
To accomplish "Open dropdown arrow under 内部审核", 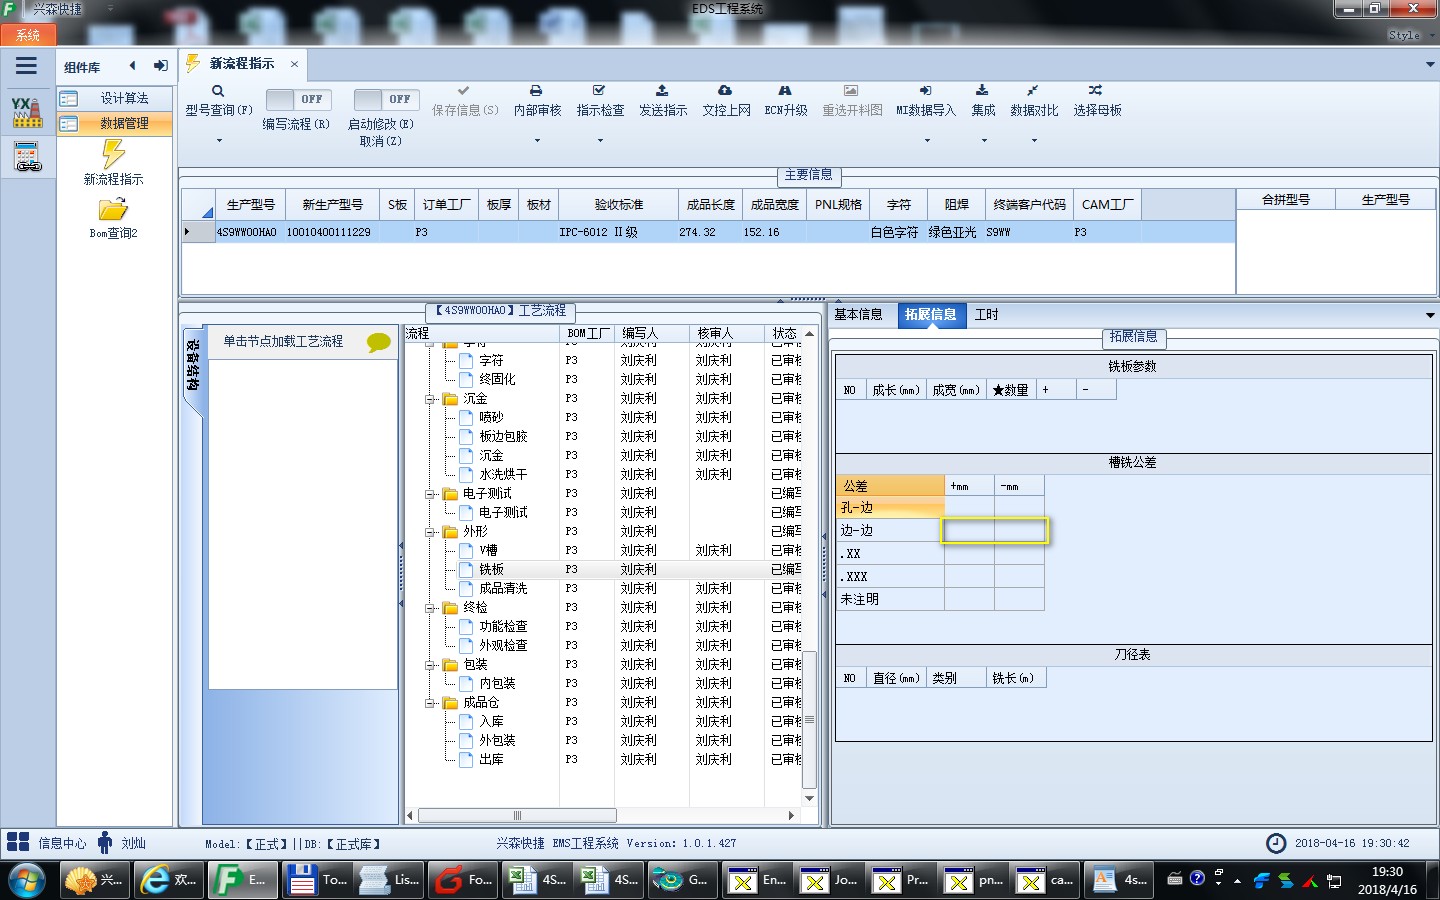I will point(537,140).
